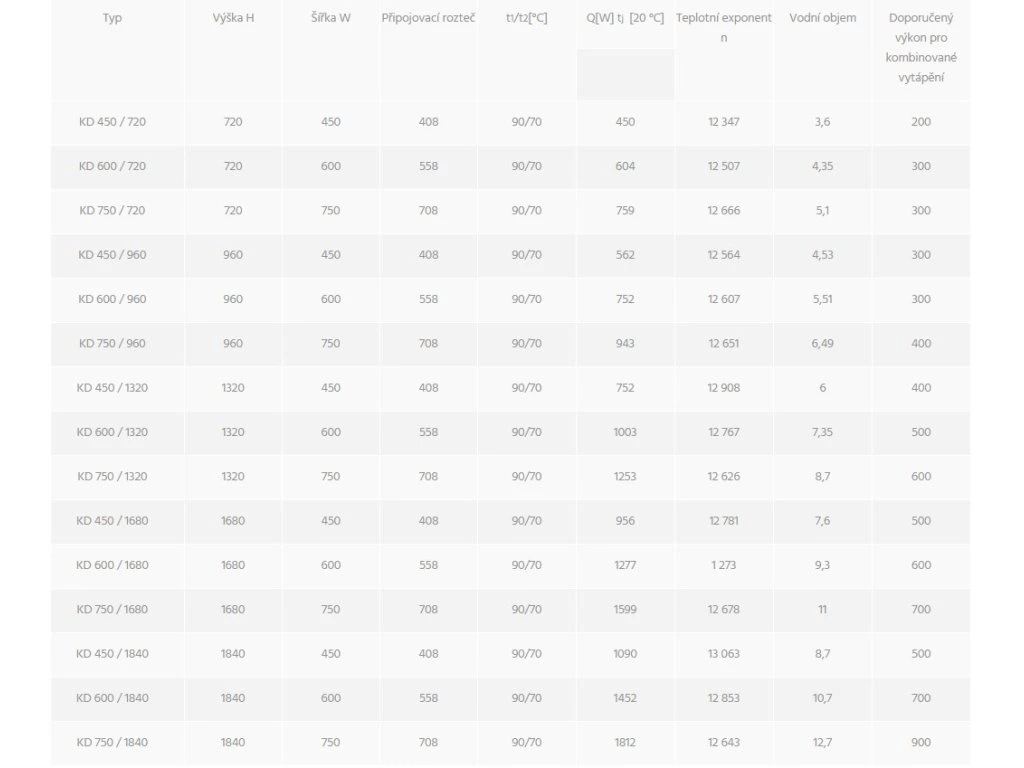Click the heat exponent value 13 063
Screen dimensions: 1024x768
724,653
